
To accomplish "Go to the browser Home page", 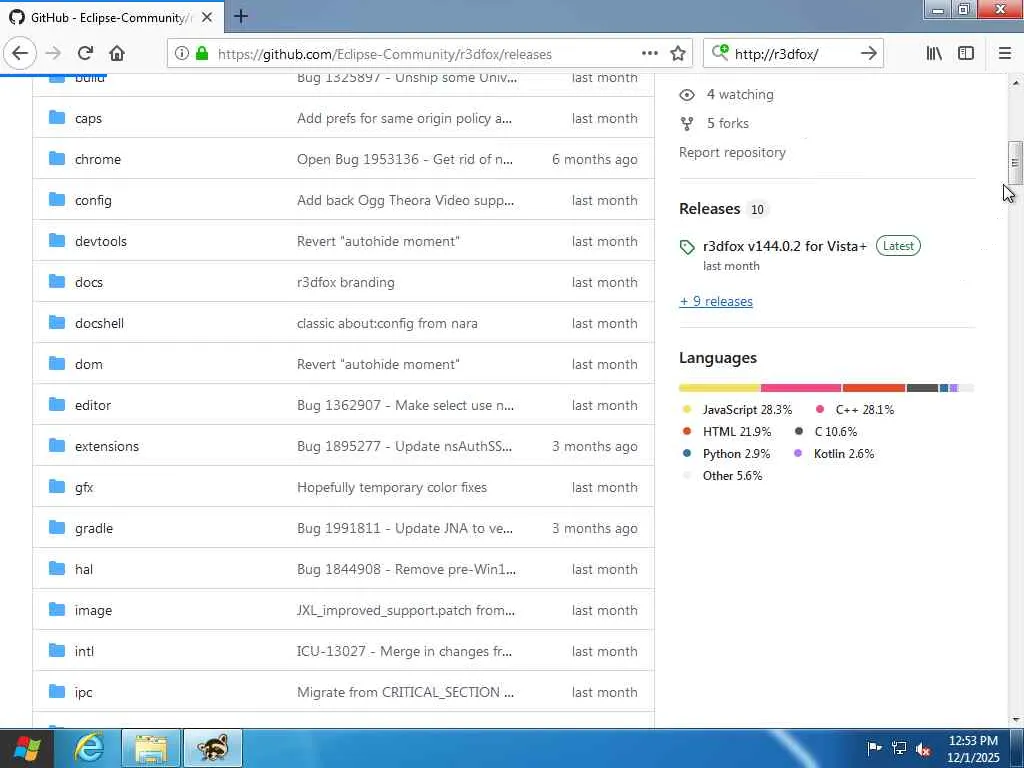I will pos(117,54).
